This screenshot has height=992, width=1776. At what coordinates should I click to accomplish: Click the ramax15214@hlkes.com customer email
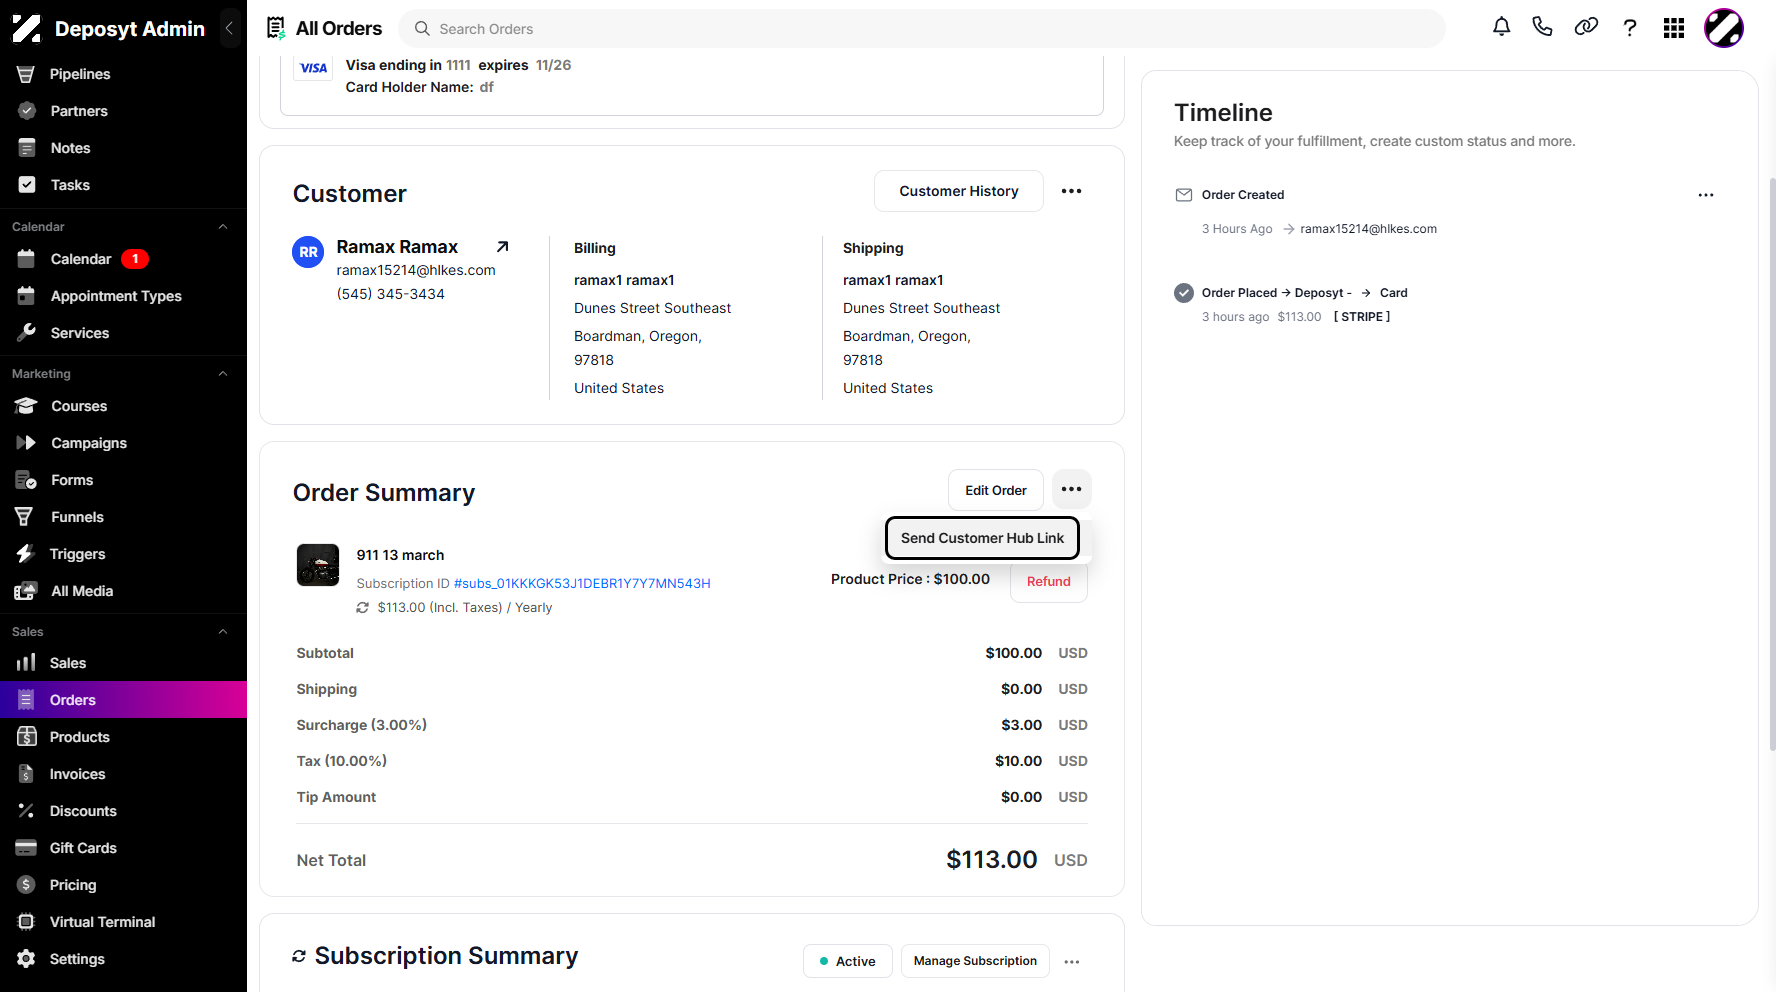click(416, 270)
